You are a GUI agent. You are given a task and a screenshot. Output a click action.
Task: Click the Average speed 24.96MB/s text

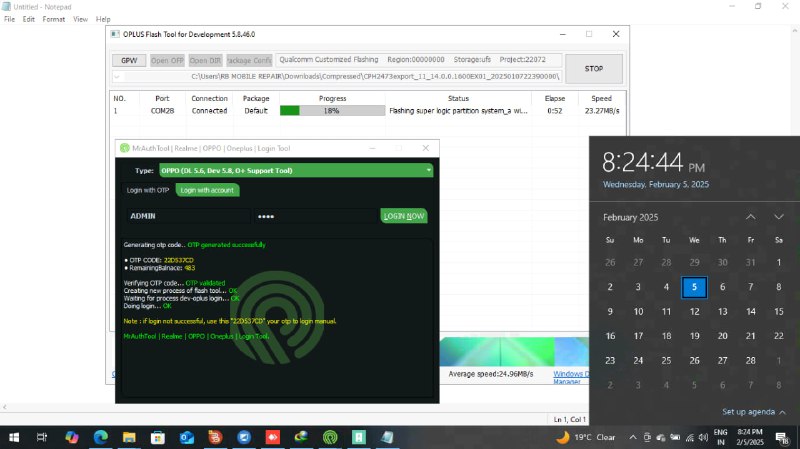click(491, 374)
